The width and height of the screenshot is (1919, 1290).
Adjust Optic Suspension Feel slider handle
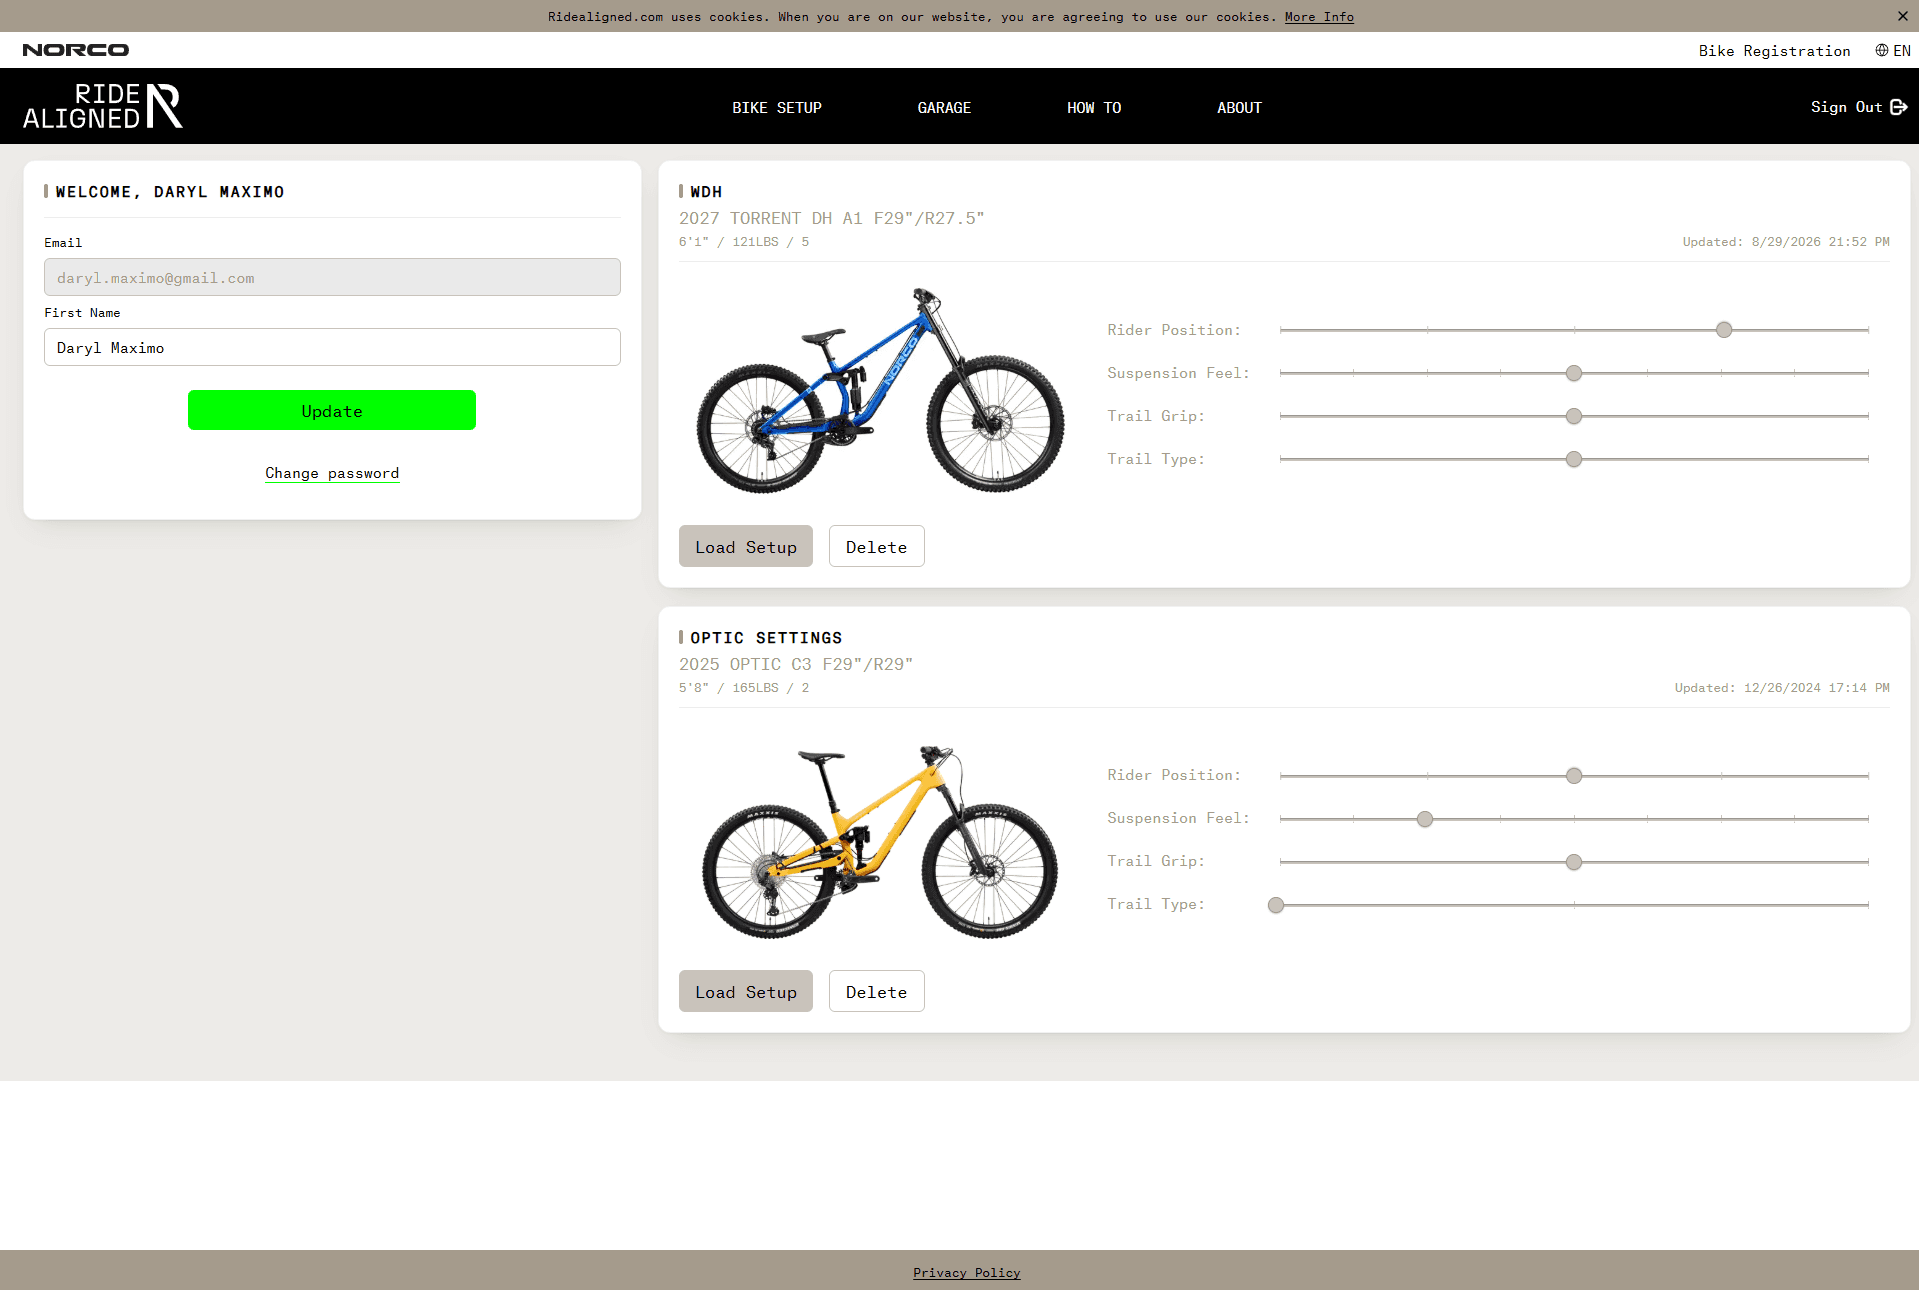pyautogui.click(x=1425, y=819)
